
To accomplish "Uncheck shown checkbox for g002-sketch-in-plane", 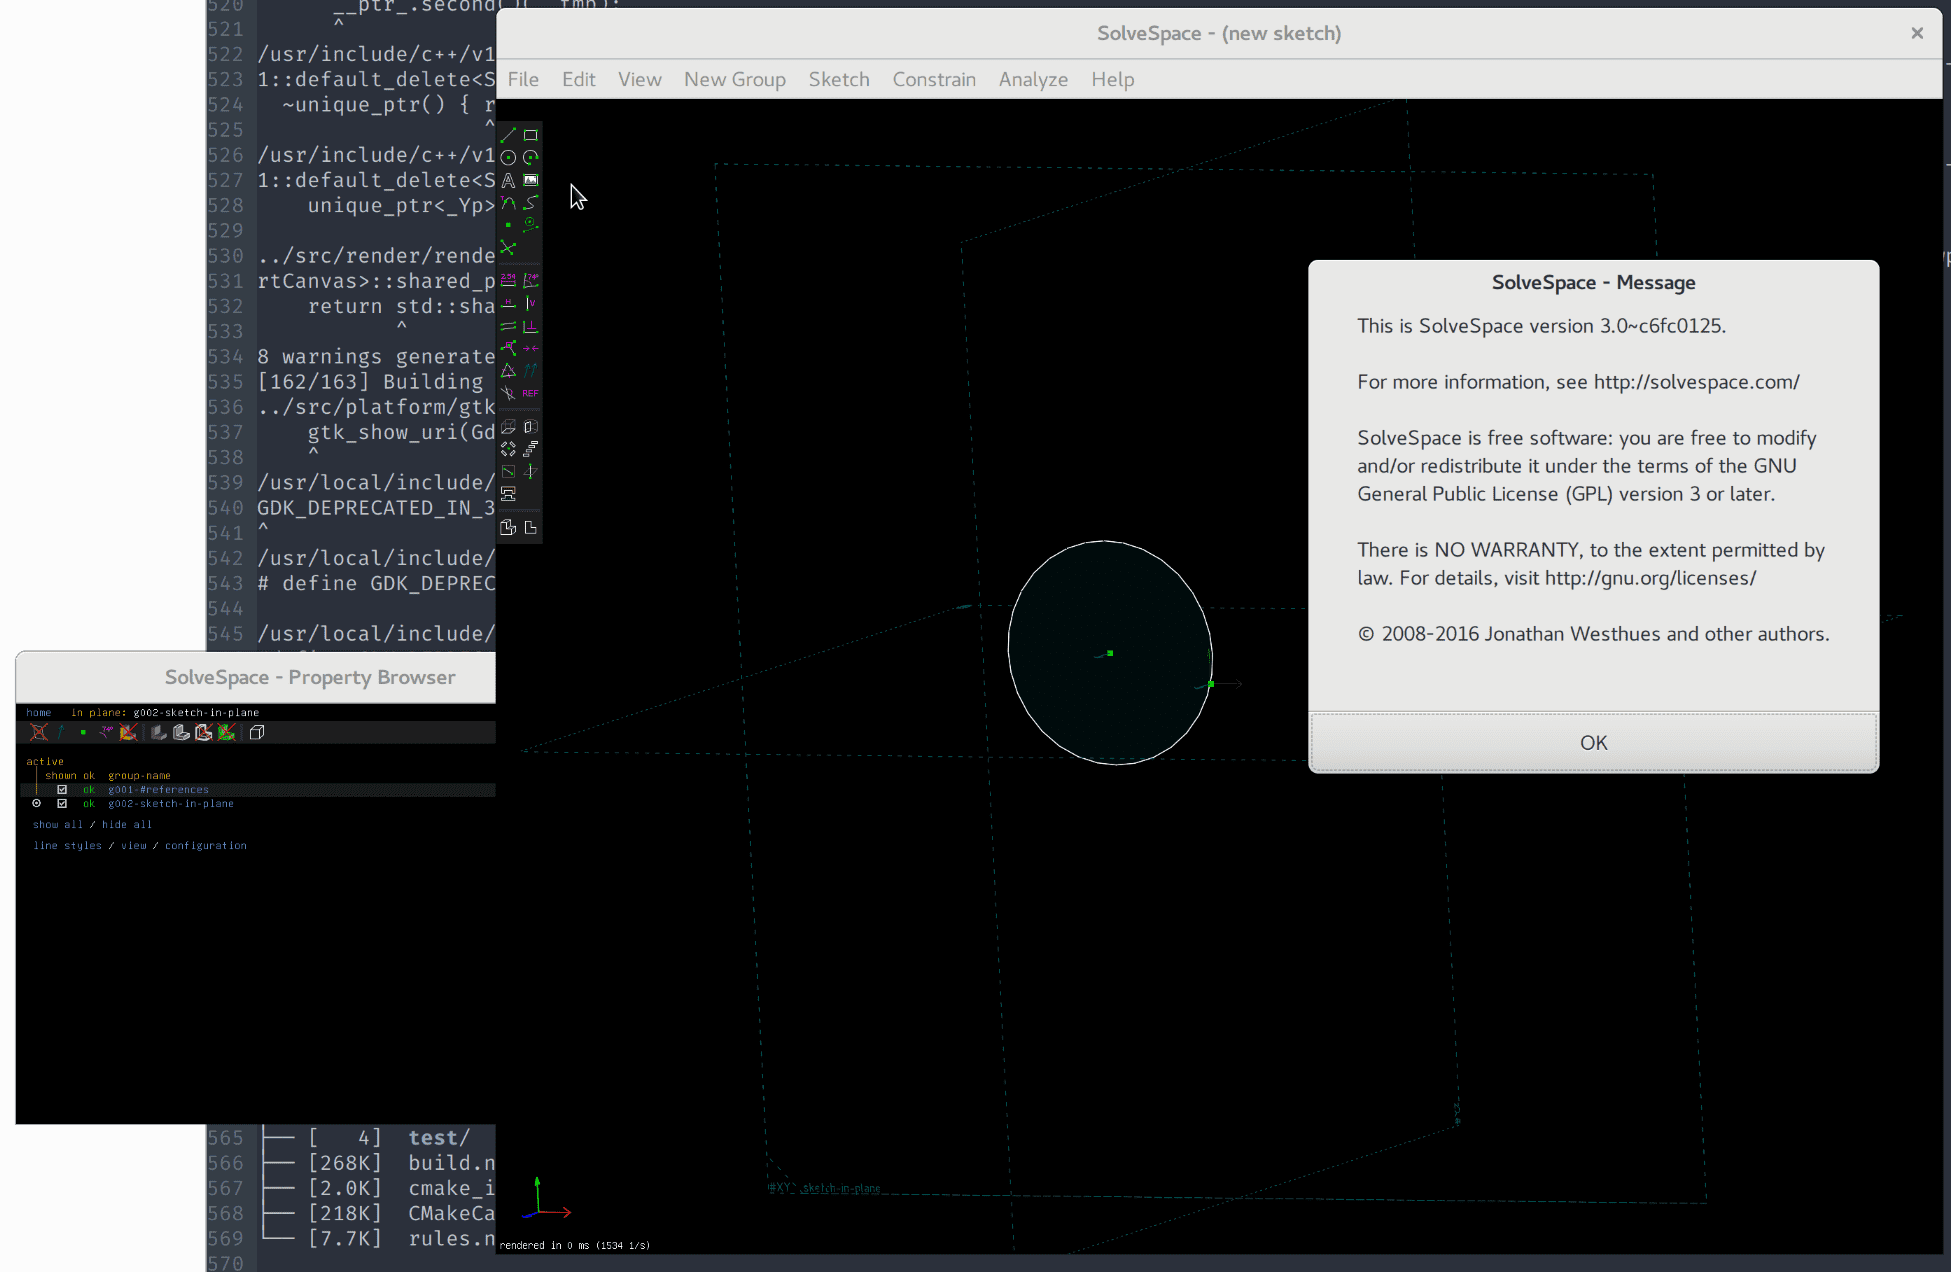I will [62, 803].
